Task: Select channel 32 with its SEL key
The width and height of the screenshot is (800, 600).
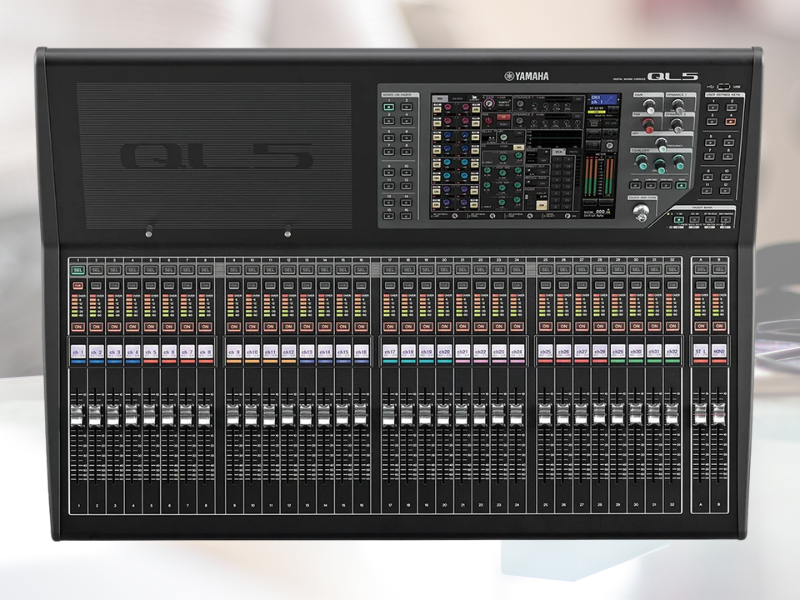Action: coord(672,269)
